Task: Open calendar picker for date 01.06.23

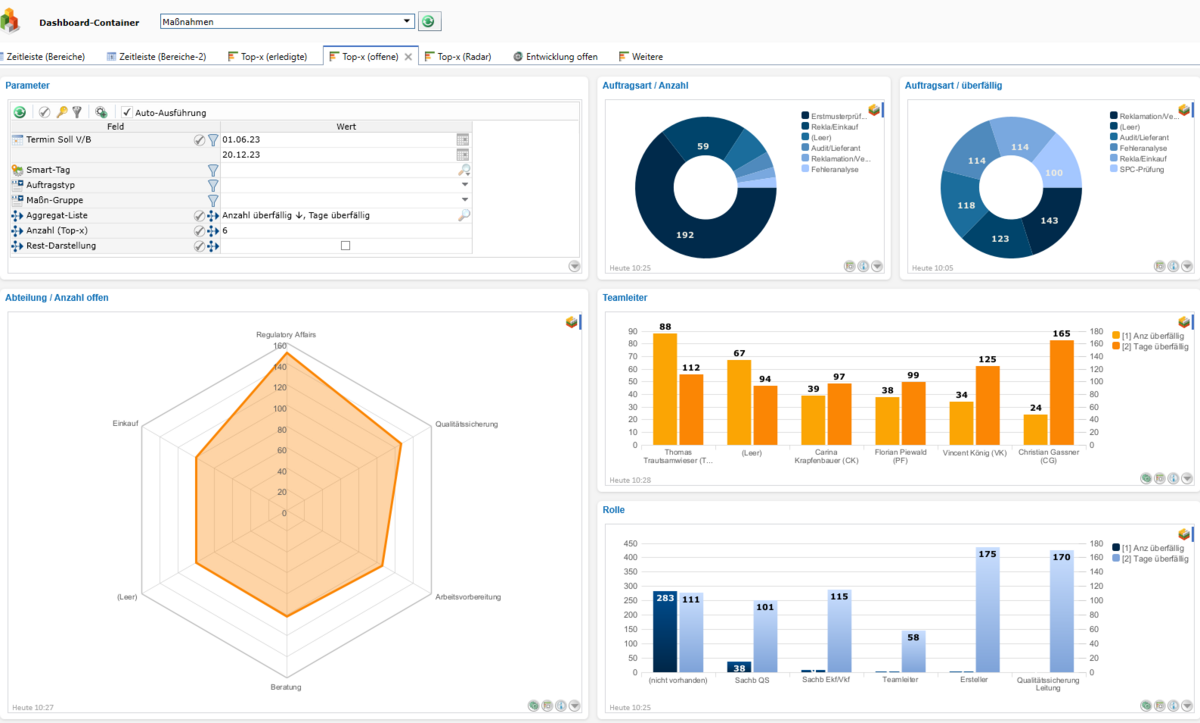Action: click(462, 140)
